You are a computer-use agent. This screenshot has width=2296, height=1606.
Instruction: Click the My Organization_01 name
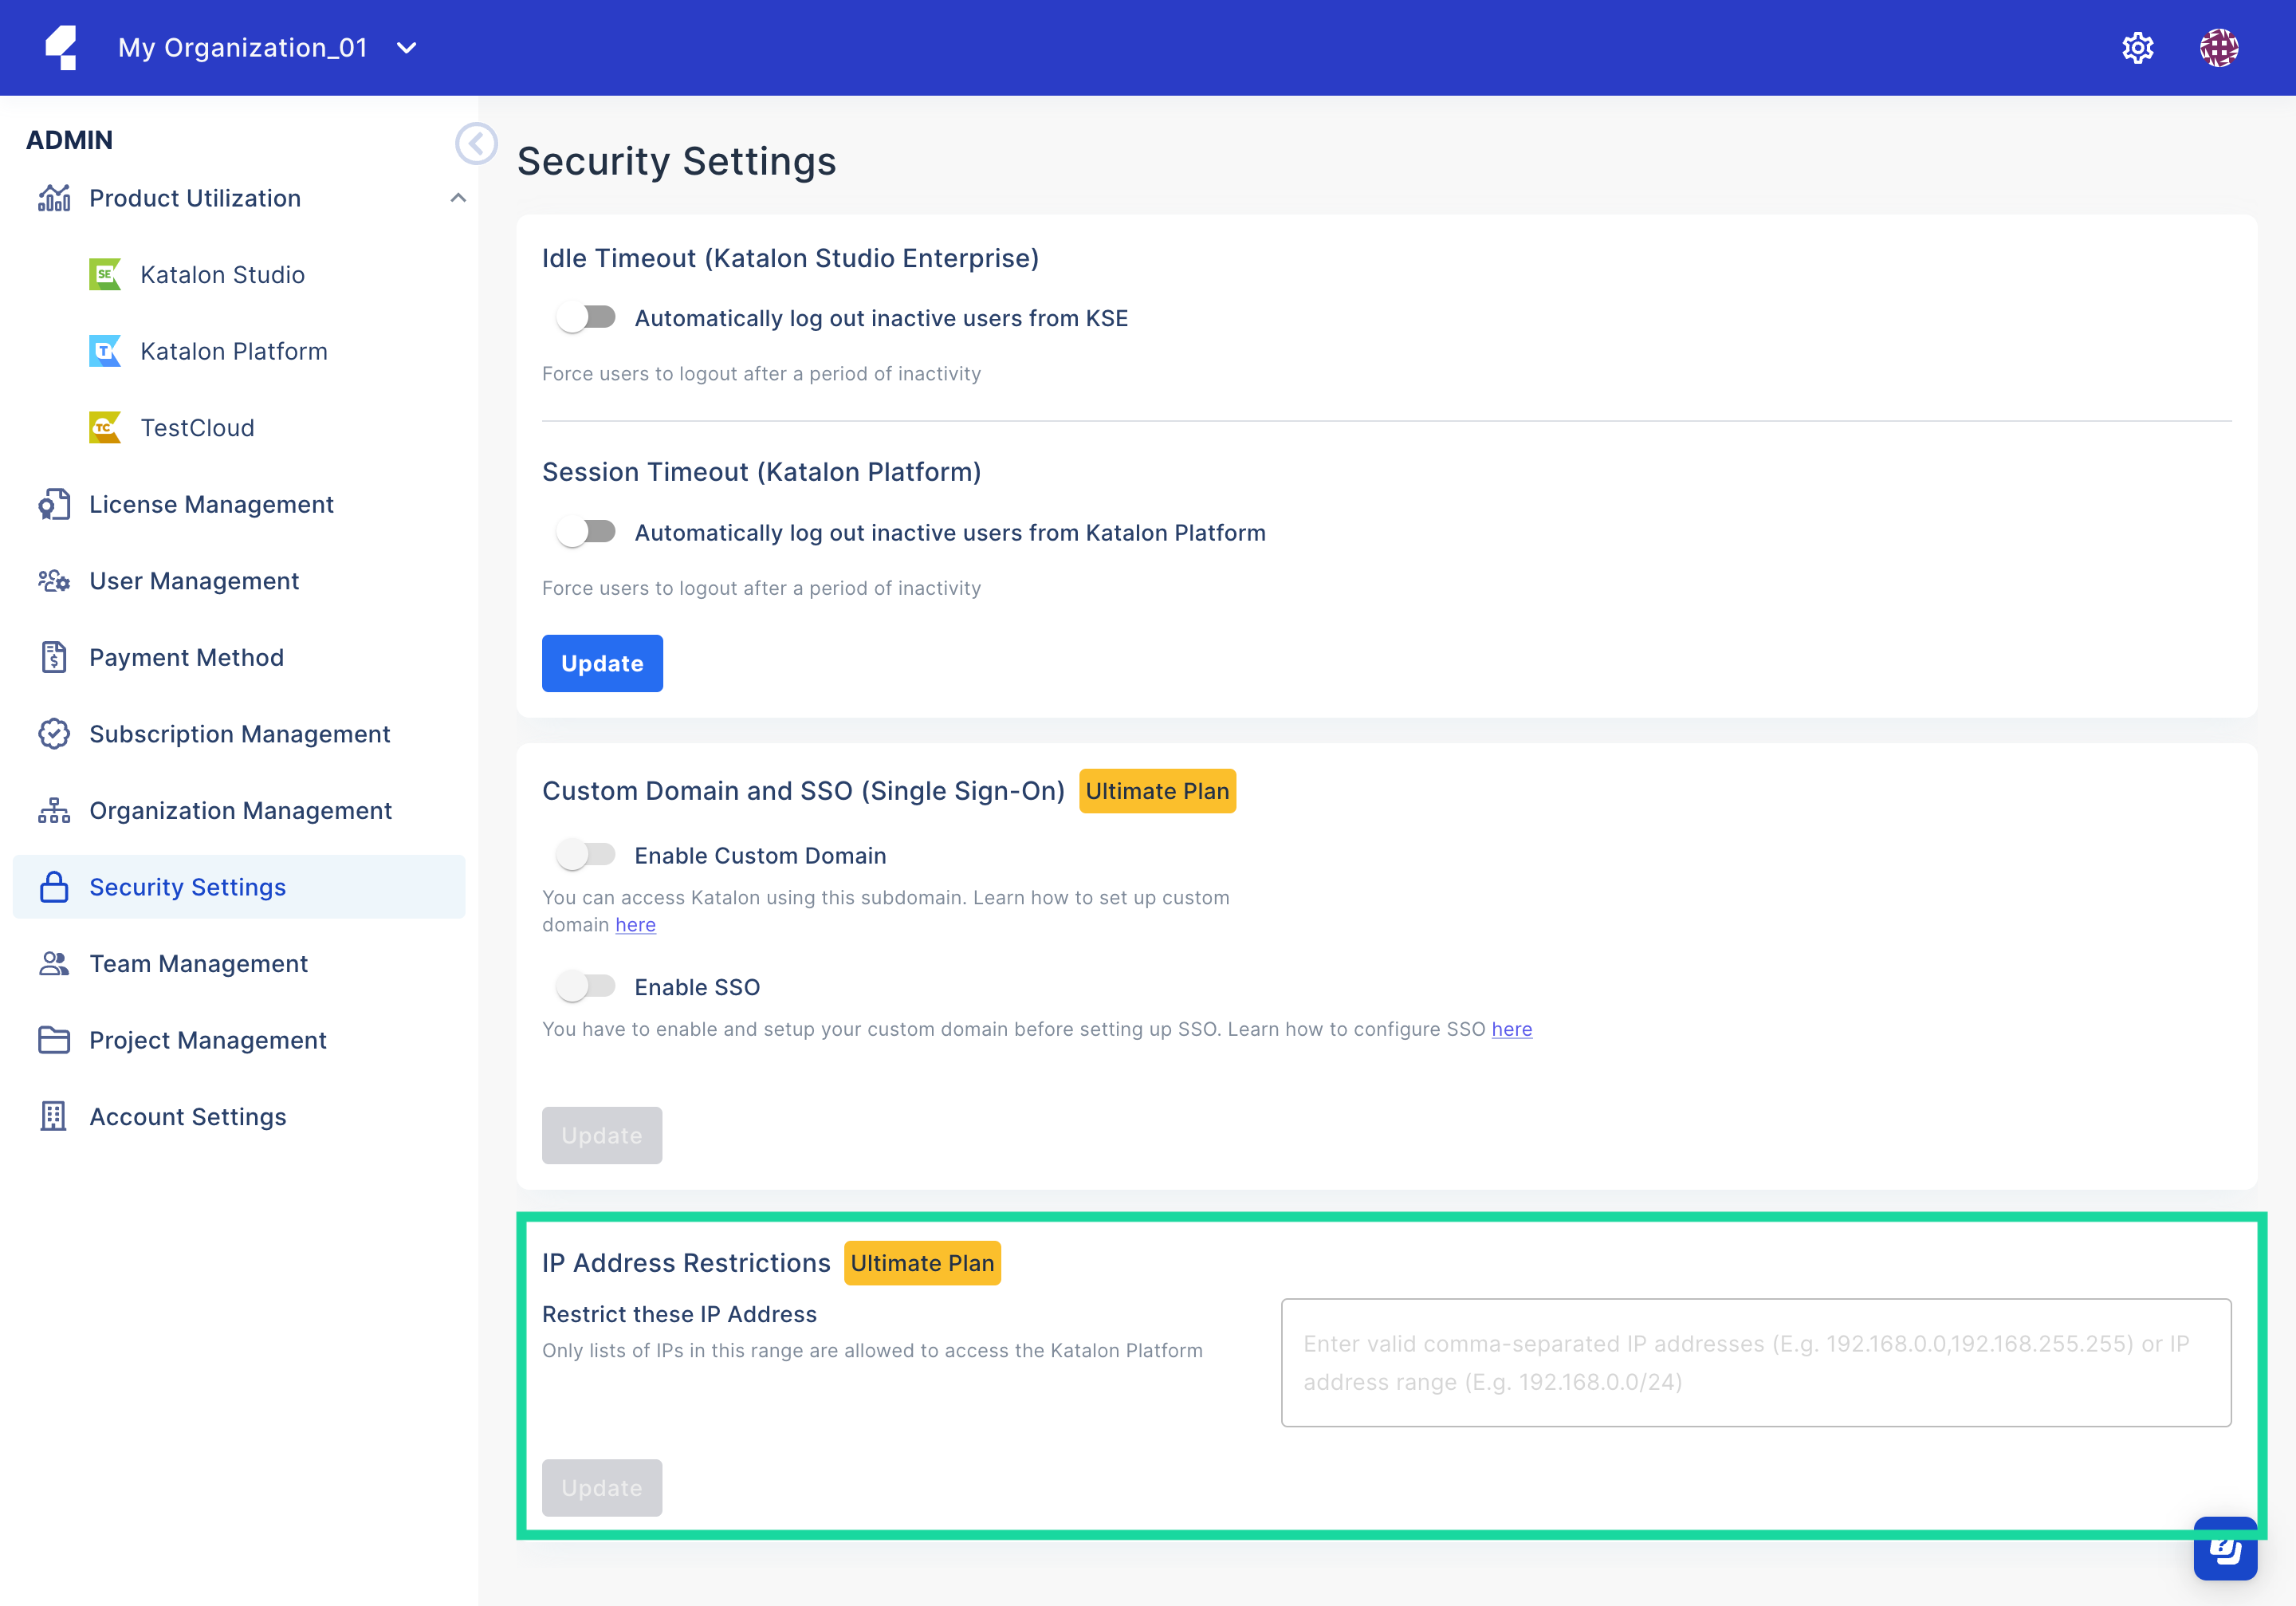(243, 48)
